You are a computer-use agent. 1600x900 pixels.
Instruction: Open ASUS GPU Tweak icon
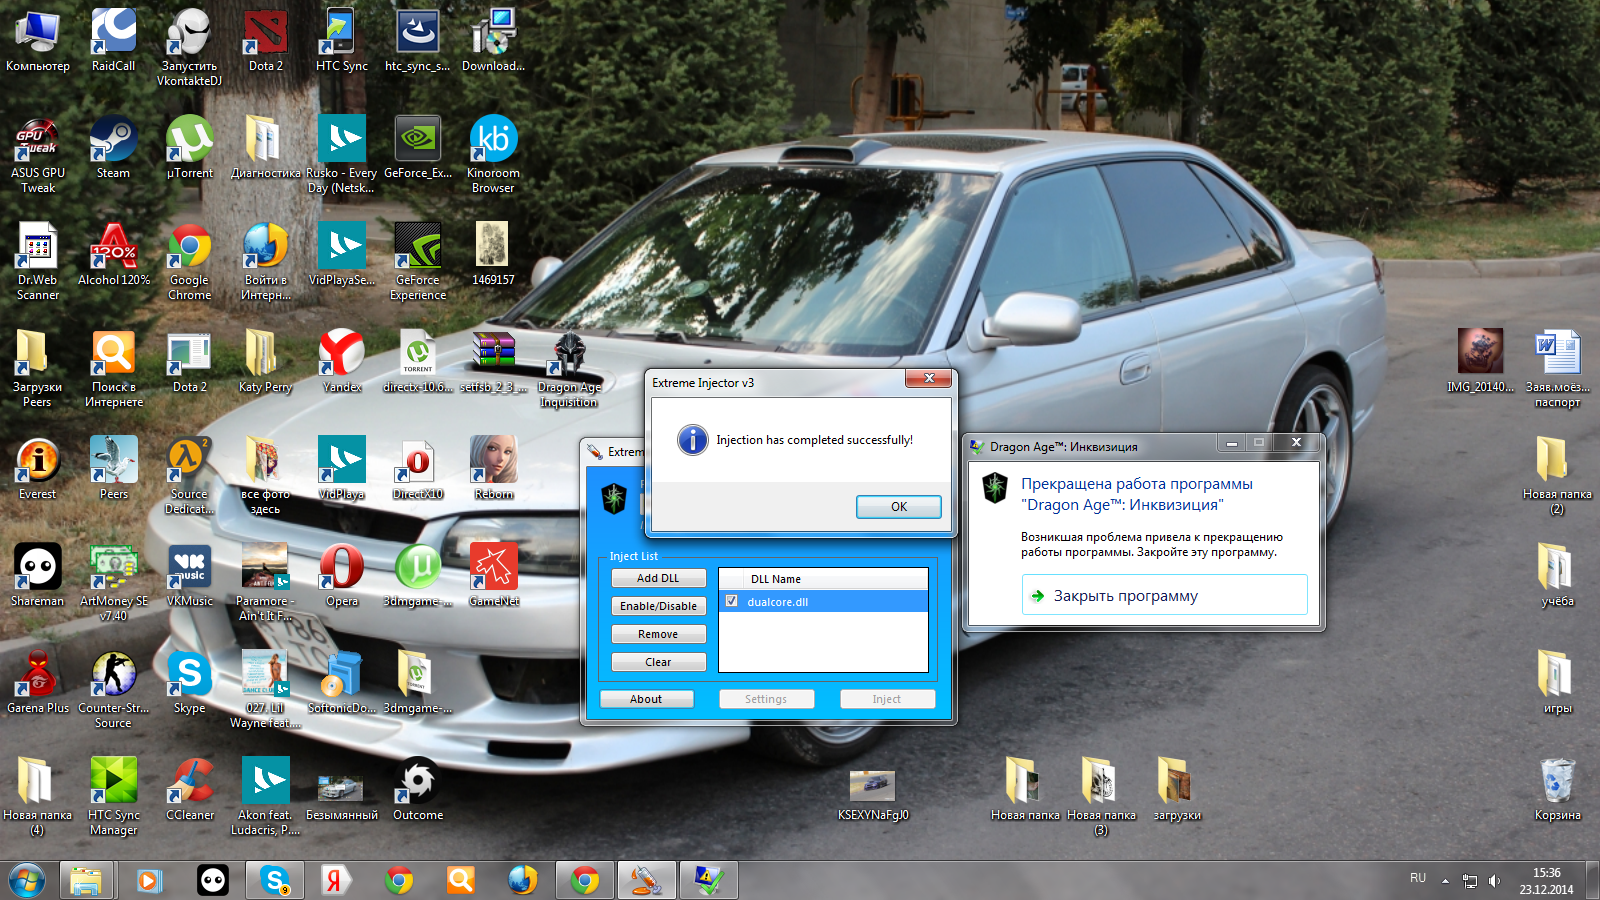tap(38, 155)
